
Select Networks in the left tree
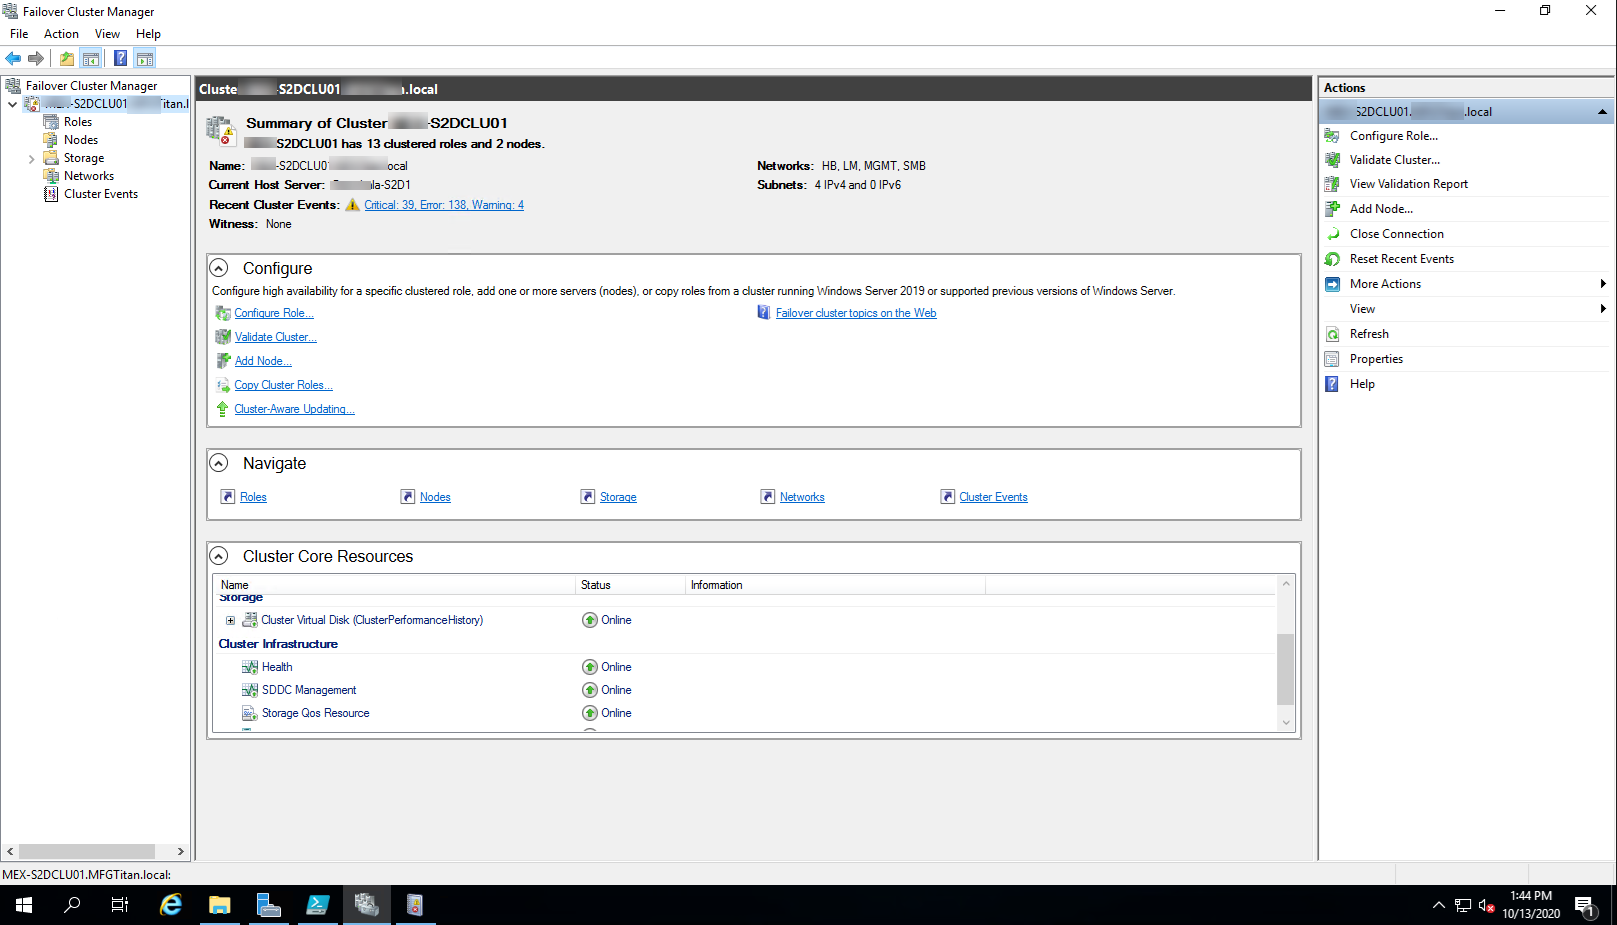point(89,176)
